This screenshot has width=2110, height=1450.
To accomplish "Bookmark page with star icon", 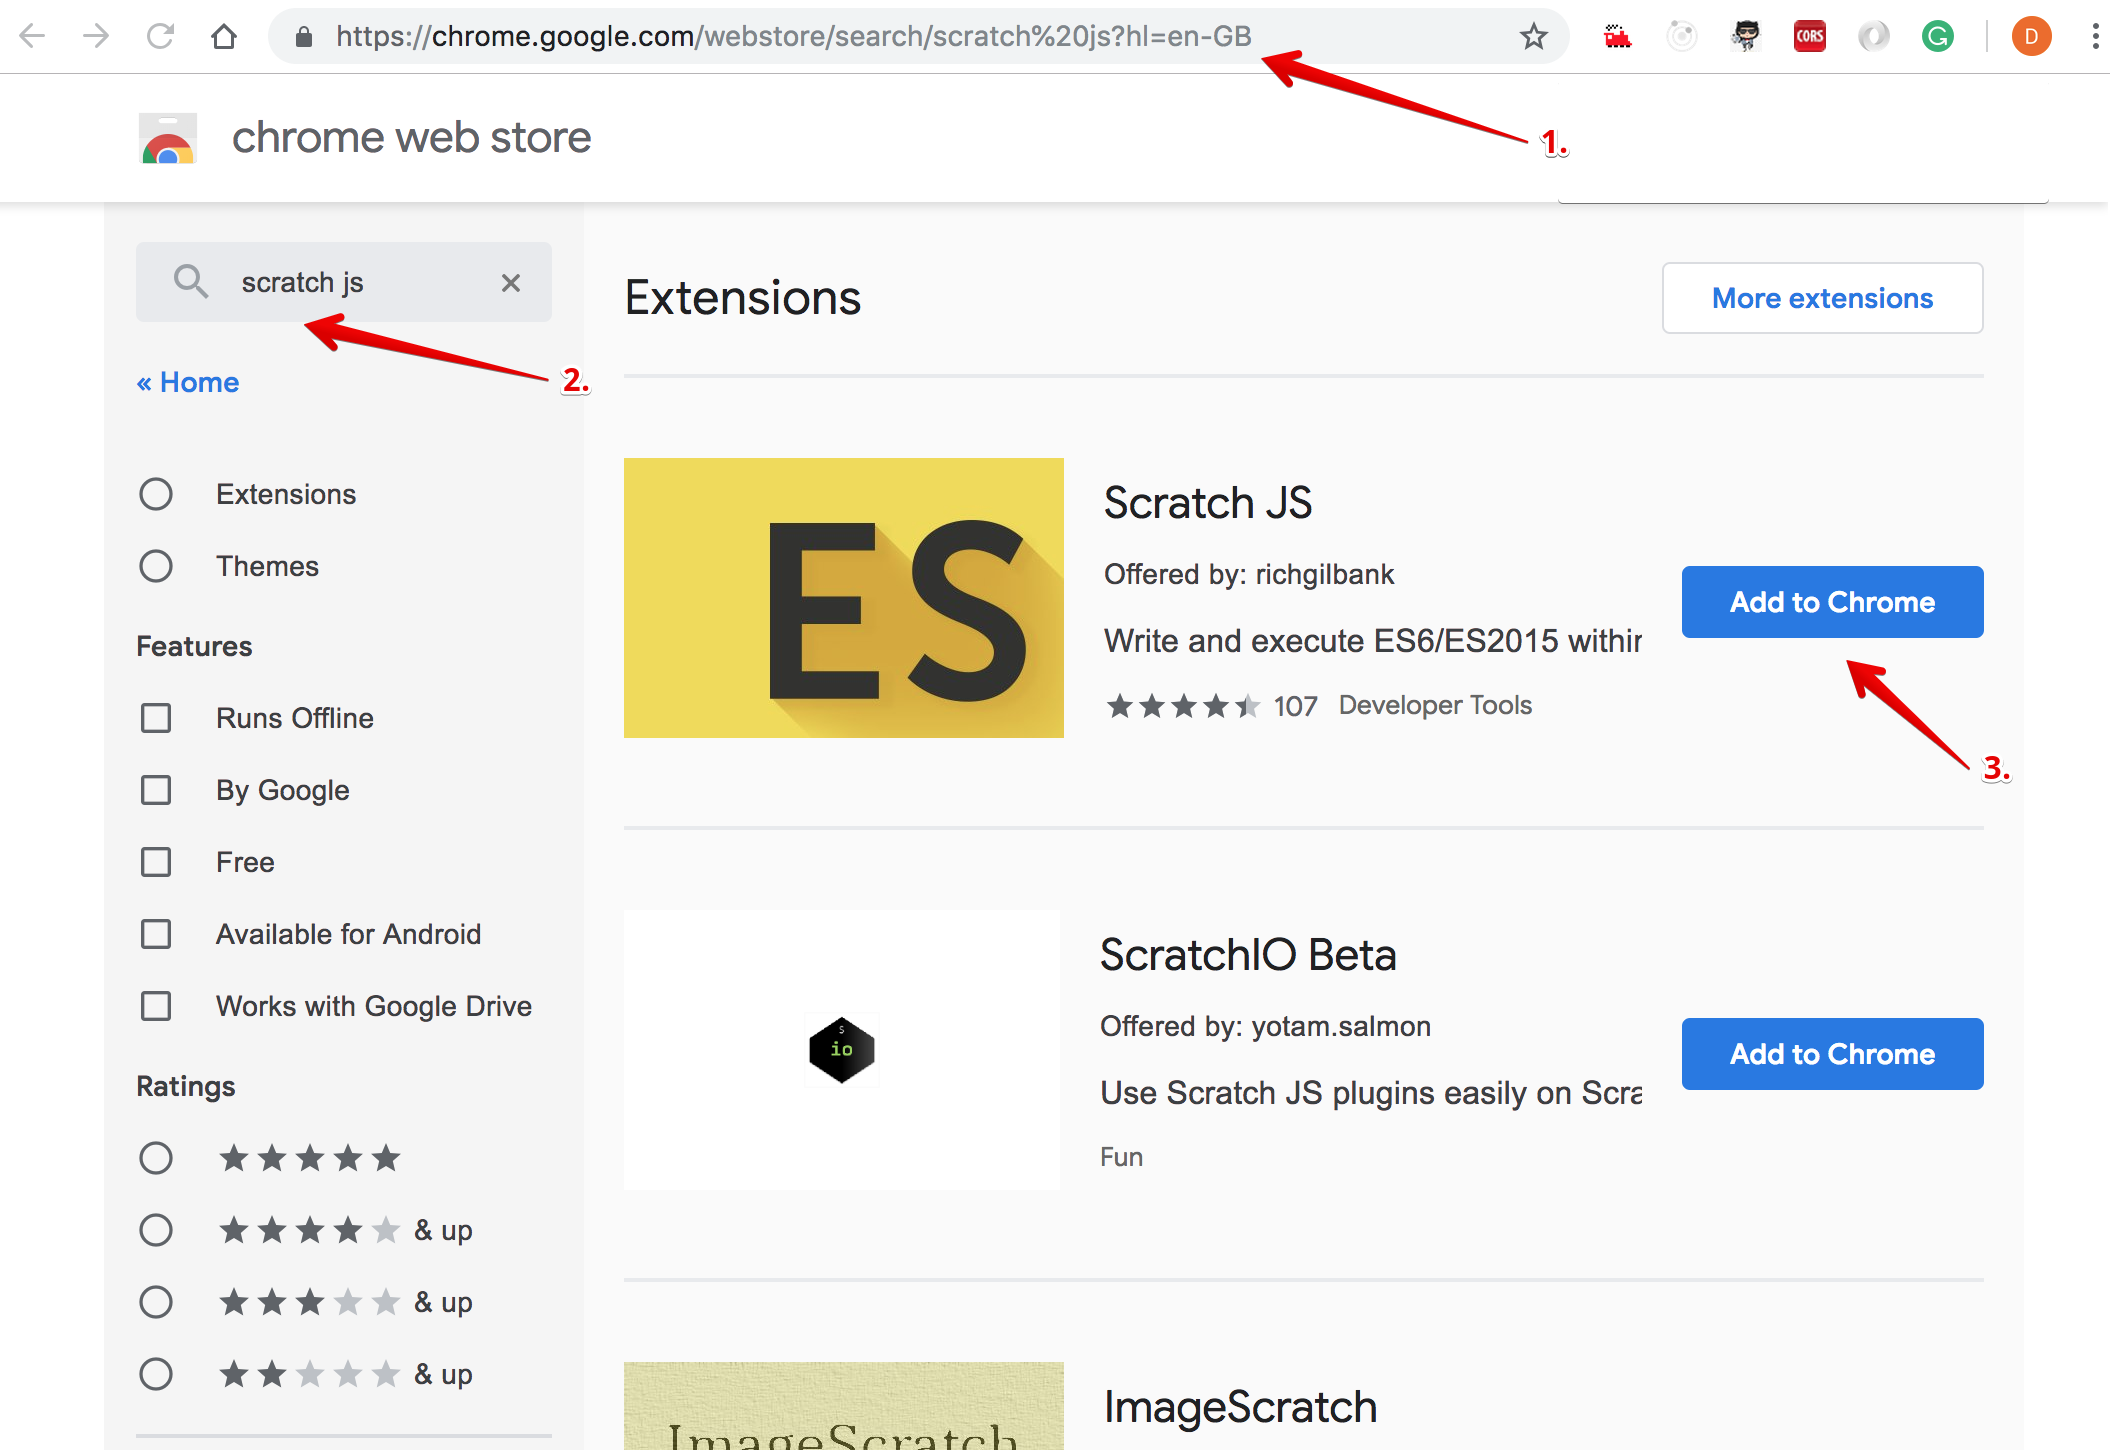I will coord(1533,37).
